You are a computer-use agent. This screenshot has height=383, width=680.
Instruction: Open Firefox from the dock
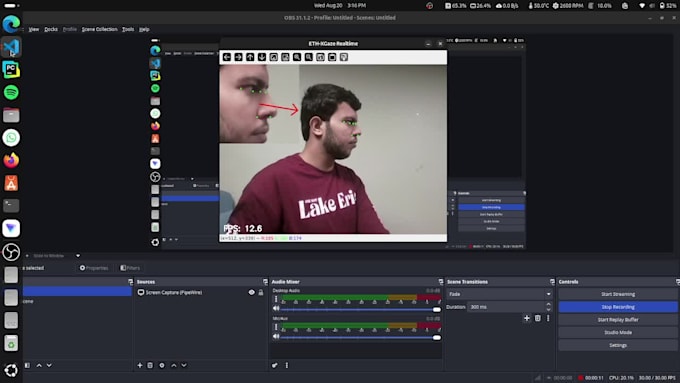(x=11, y=160)
